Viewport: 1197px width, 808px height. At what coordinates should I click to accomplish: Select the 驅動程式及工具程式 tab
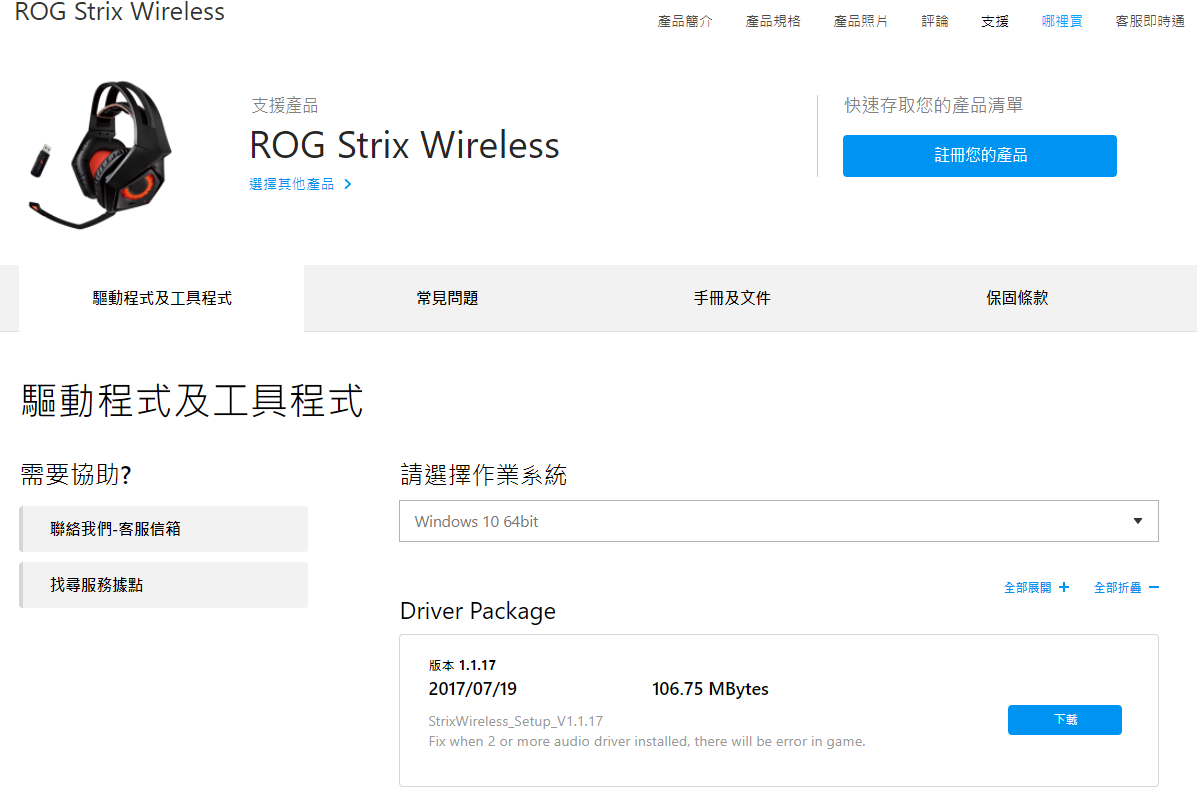click(162, 299)
